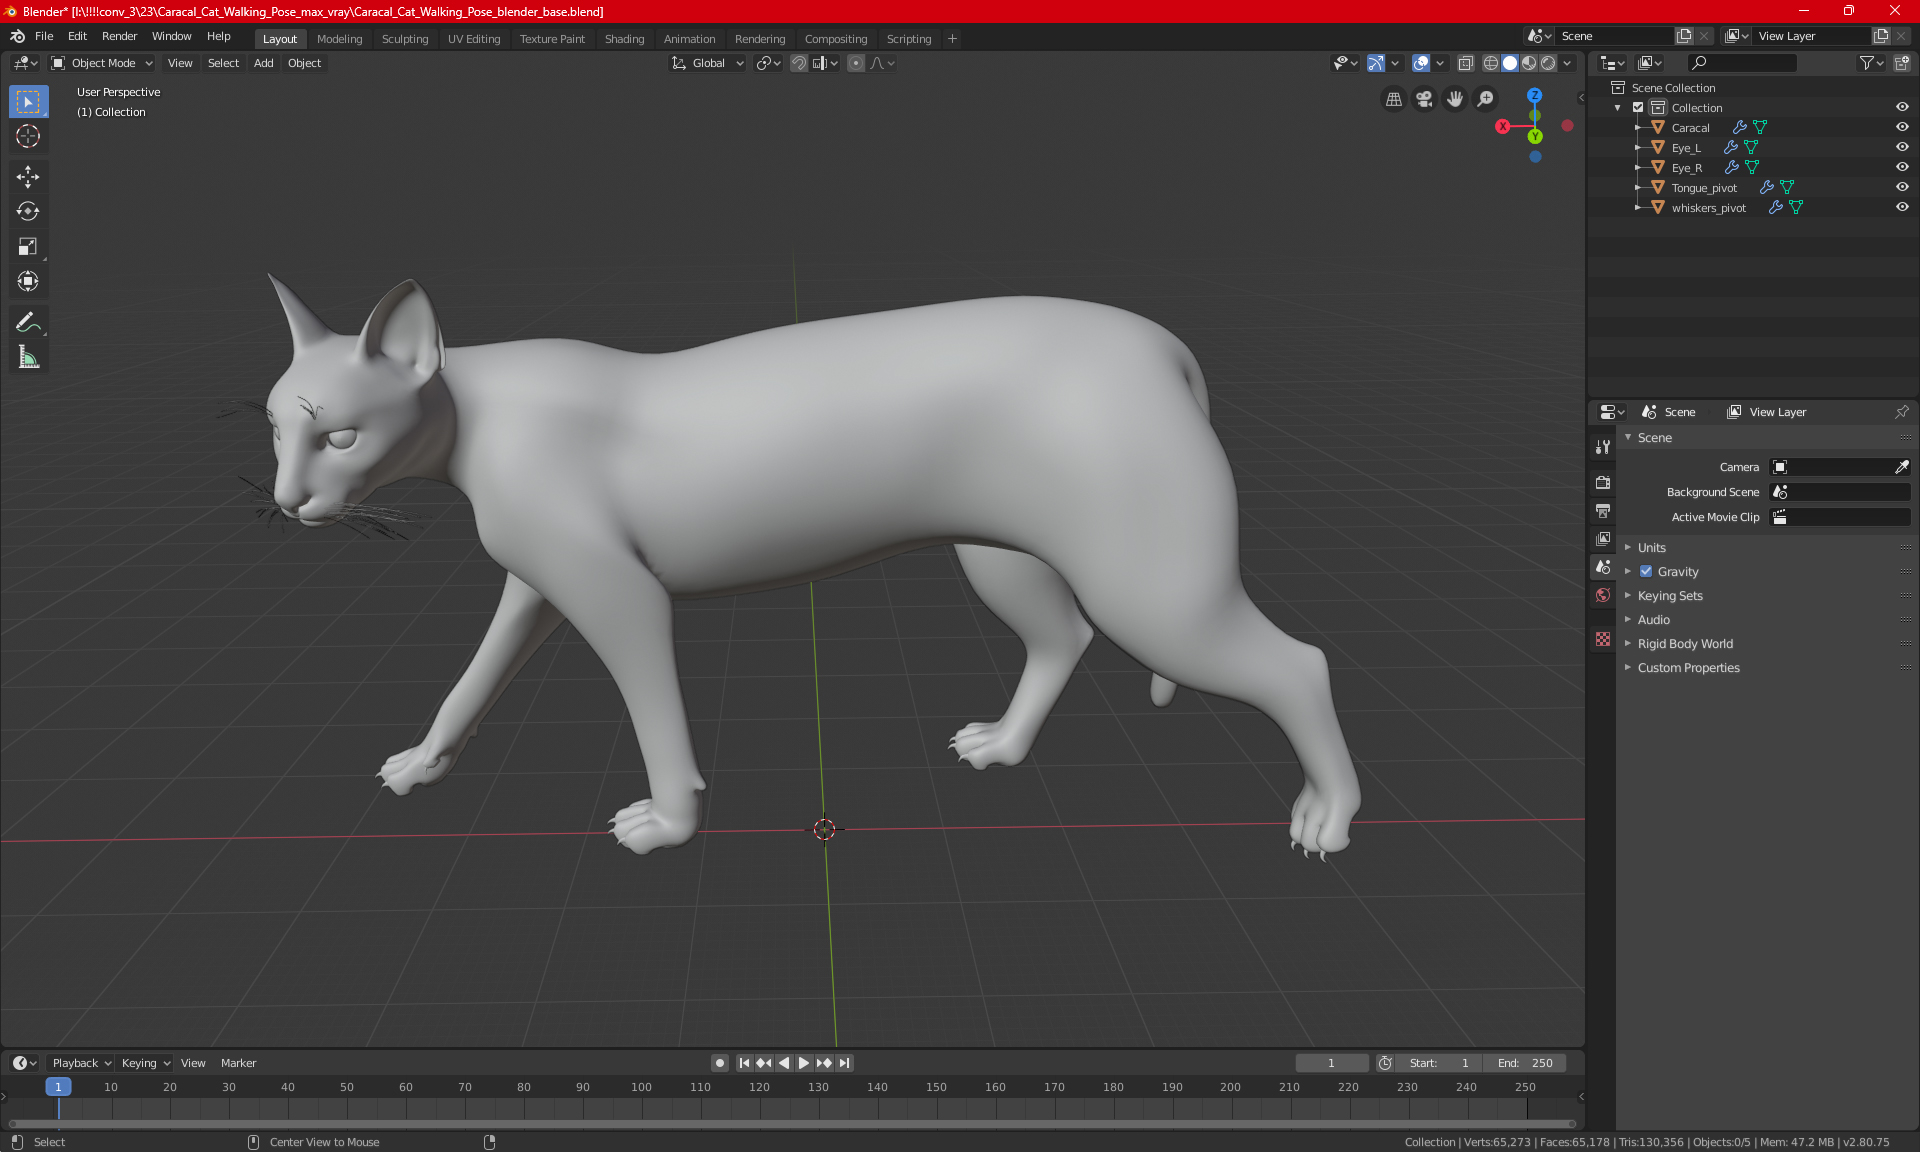This screenshot has height=1152, width=1920.
Task: Open Render properties tab
Action: coord(1603,483)
